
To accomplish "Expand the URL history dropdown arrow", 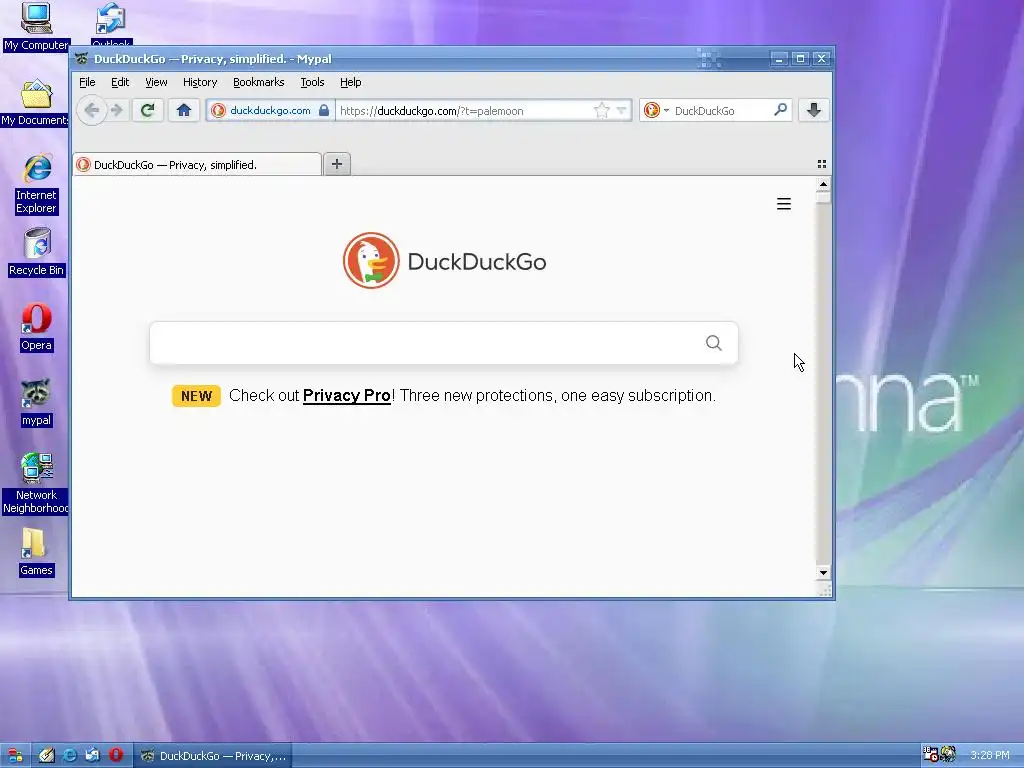I will (x=622, y=110).
